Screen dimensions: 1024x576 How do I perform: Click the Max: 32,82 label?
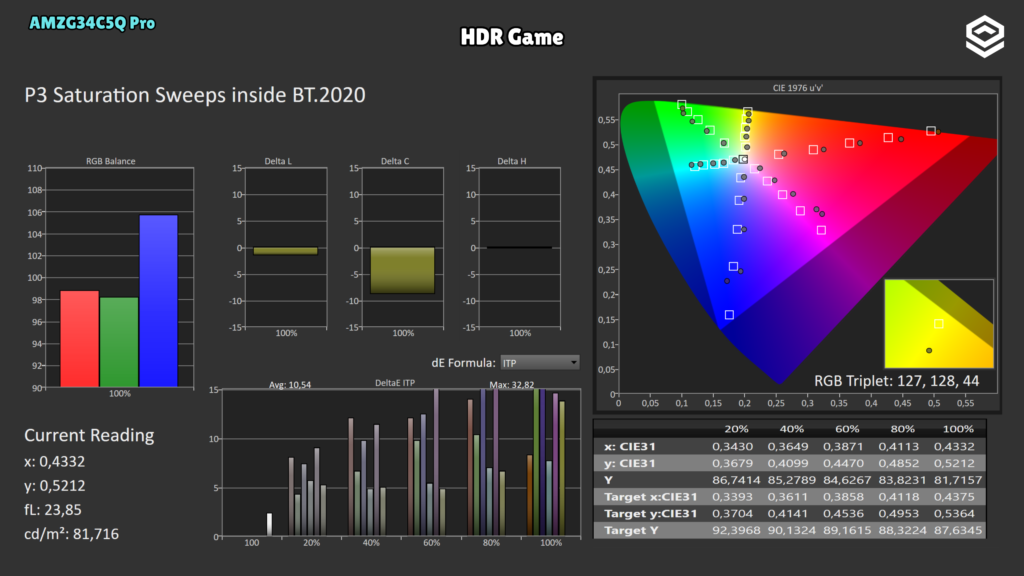pyautogui.click(x=511, y=385)
